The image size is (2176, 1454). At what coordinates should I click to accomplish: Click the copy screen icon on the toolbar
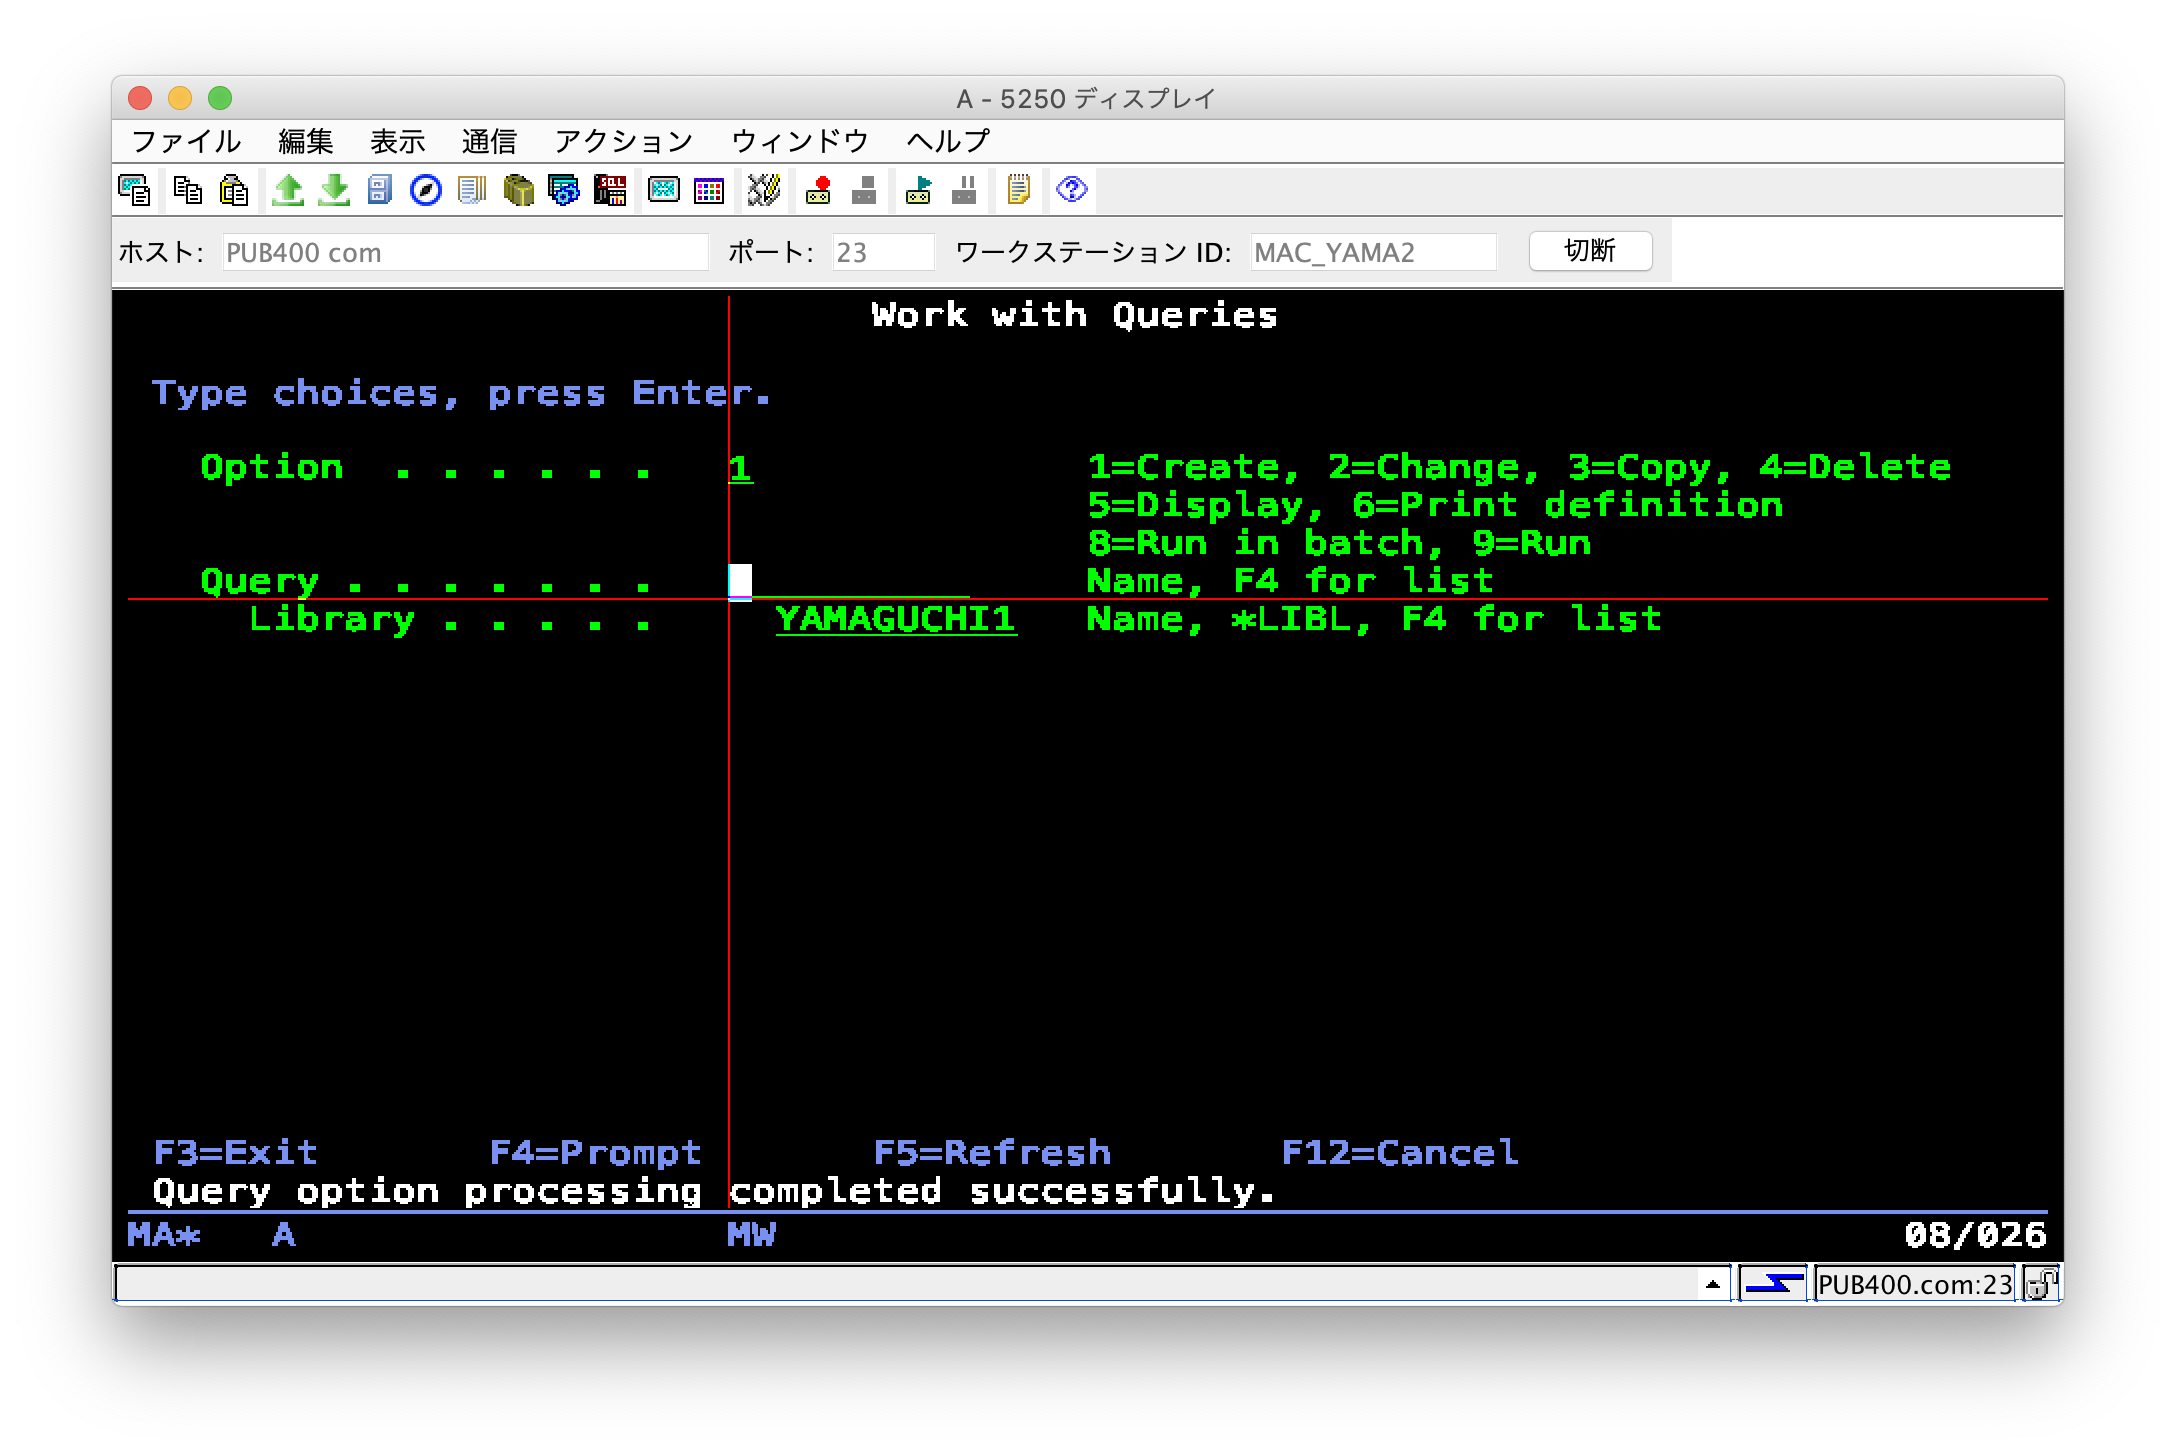click(136, 190)
